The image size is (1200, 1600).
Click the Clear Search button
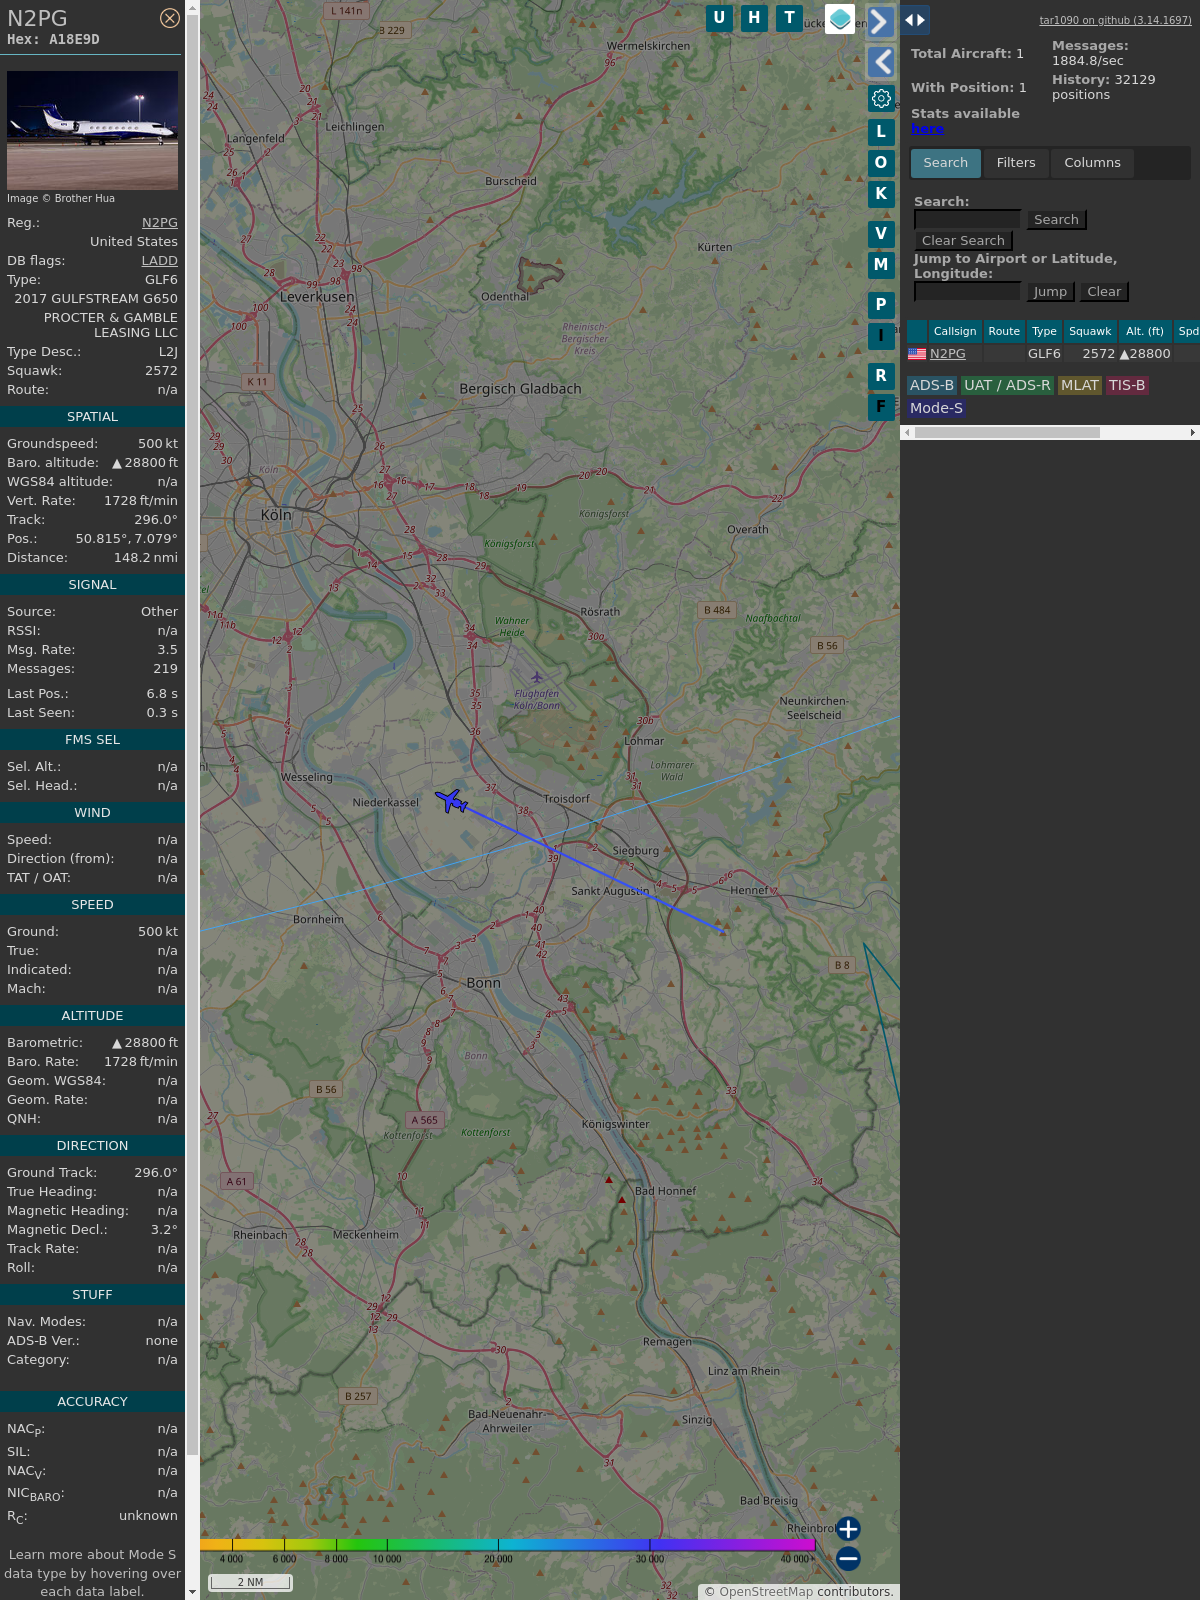pyautogui.click(x=963, y=241)
